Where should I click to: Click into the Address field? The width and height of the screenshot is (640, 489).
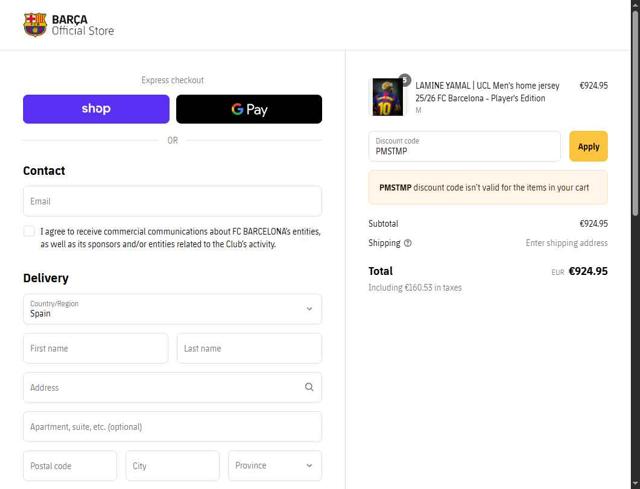point(173,387)
